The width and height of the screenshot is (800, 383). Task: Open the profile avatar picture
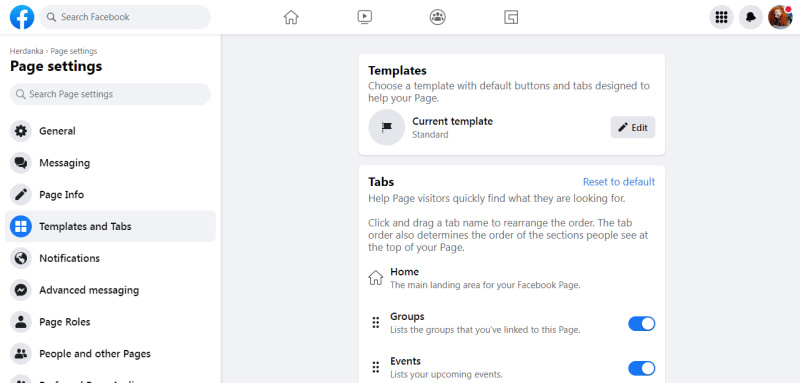tap(781, 17)
